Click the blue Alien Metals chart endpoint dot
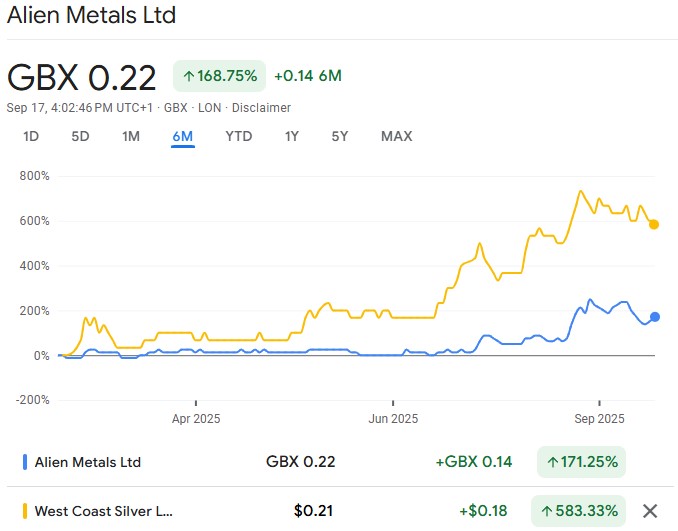This screenshot has width=678, height=531. point(655,317)
